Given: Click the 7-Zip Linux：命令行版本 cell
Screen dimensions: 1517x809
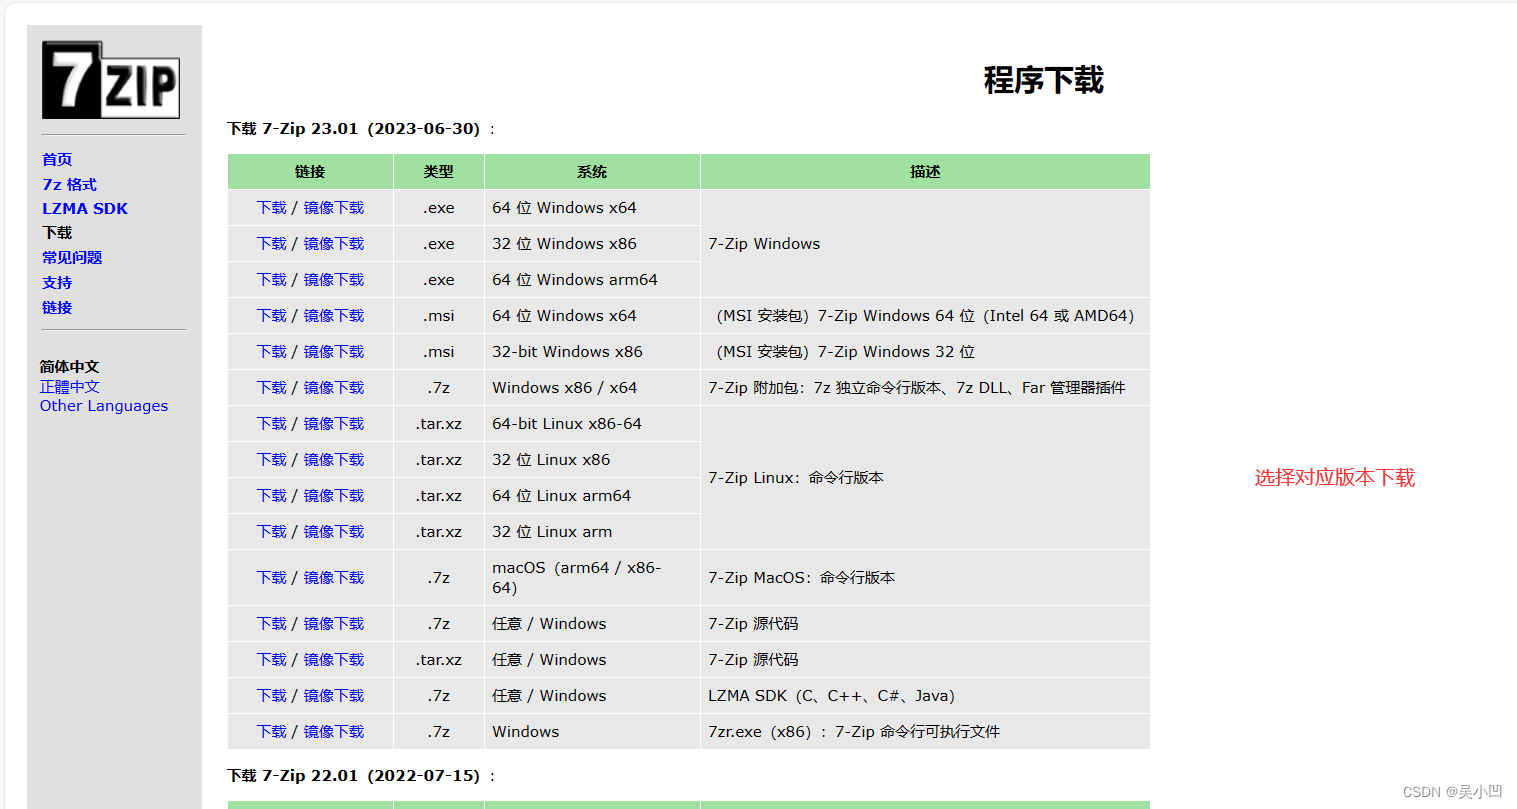Looking at the screenshot, I should pyautogui.click(x=925, y=477).
